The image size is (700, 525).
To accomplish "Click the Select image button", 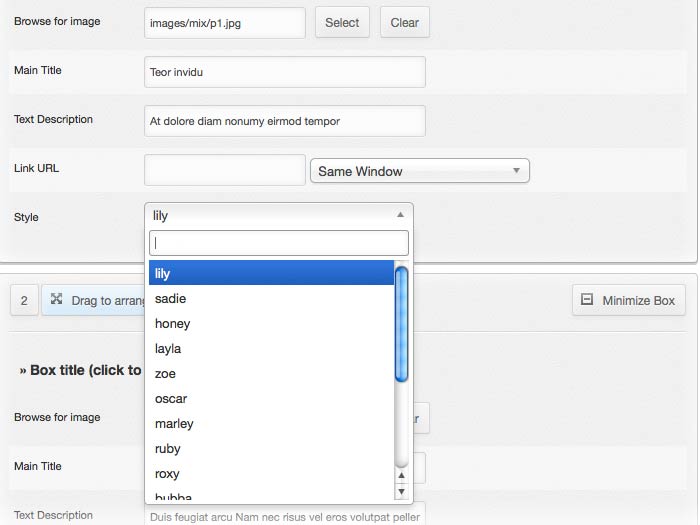I will click(342, 23).
